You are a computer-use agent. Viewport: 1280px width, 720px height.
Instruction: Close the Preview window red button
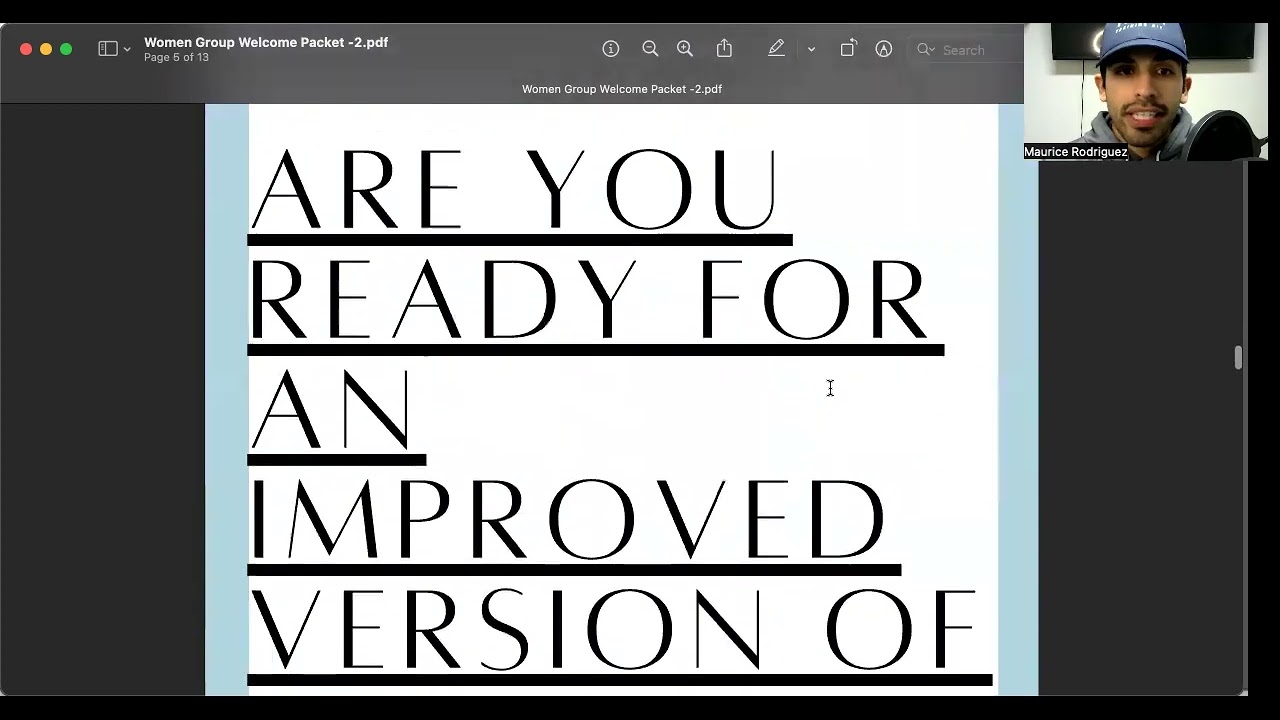tap(26, 49)
